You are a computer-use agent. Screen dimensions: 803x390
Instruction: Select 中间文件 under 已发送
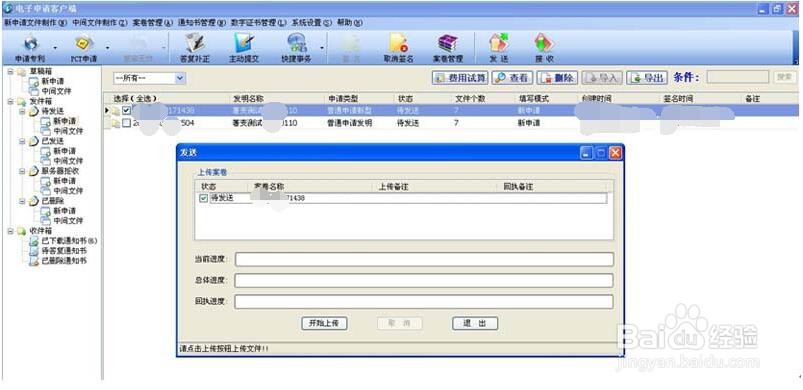[x=68, y=161]
